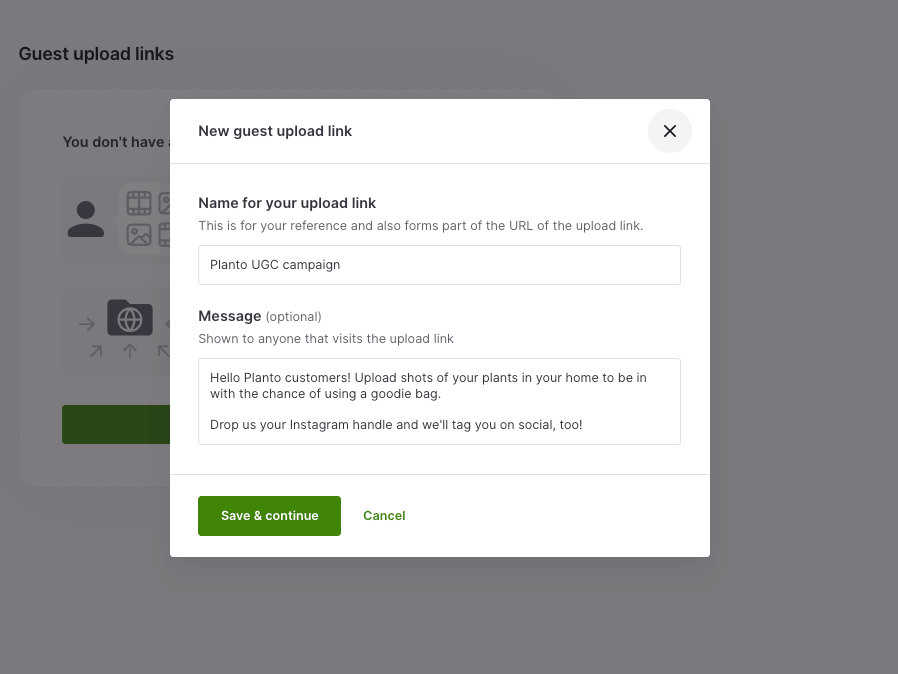Select the person avatar icon in the illustration
The width and height of the screenshot is (898, 674).
coord(86,220)
